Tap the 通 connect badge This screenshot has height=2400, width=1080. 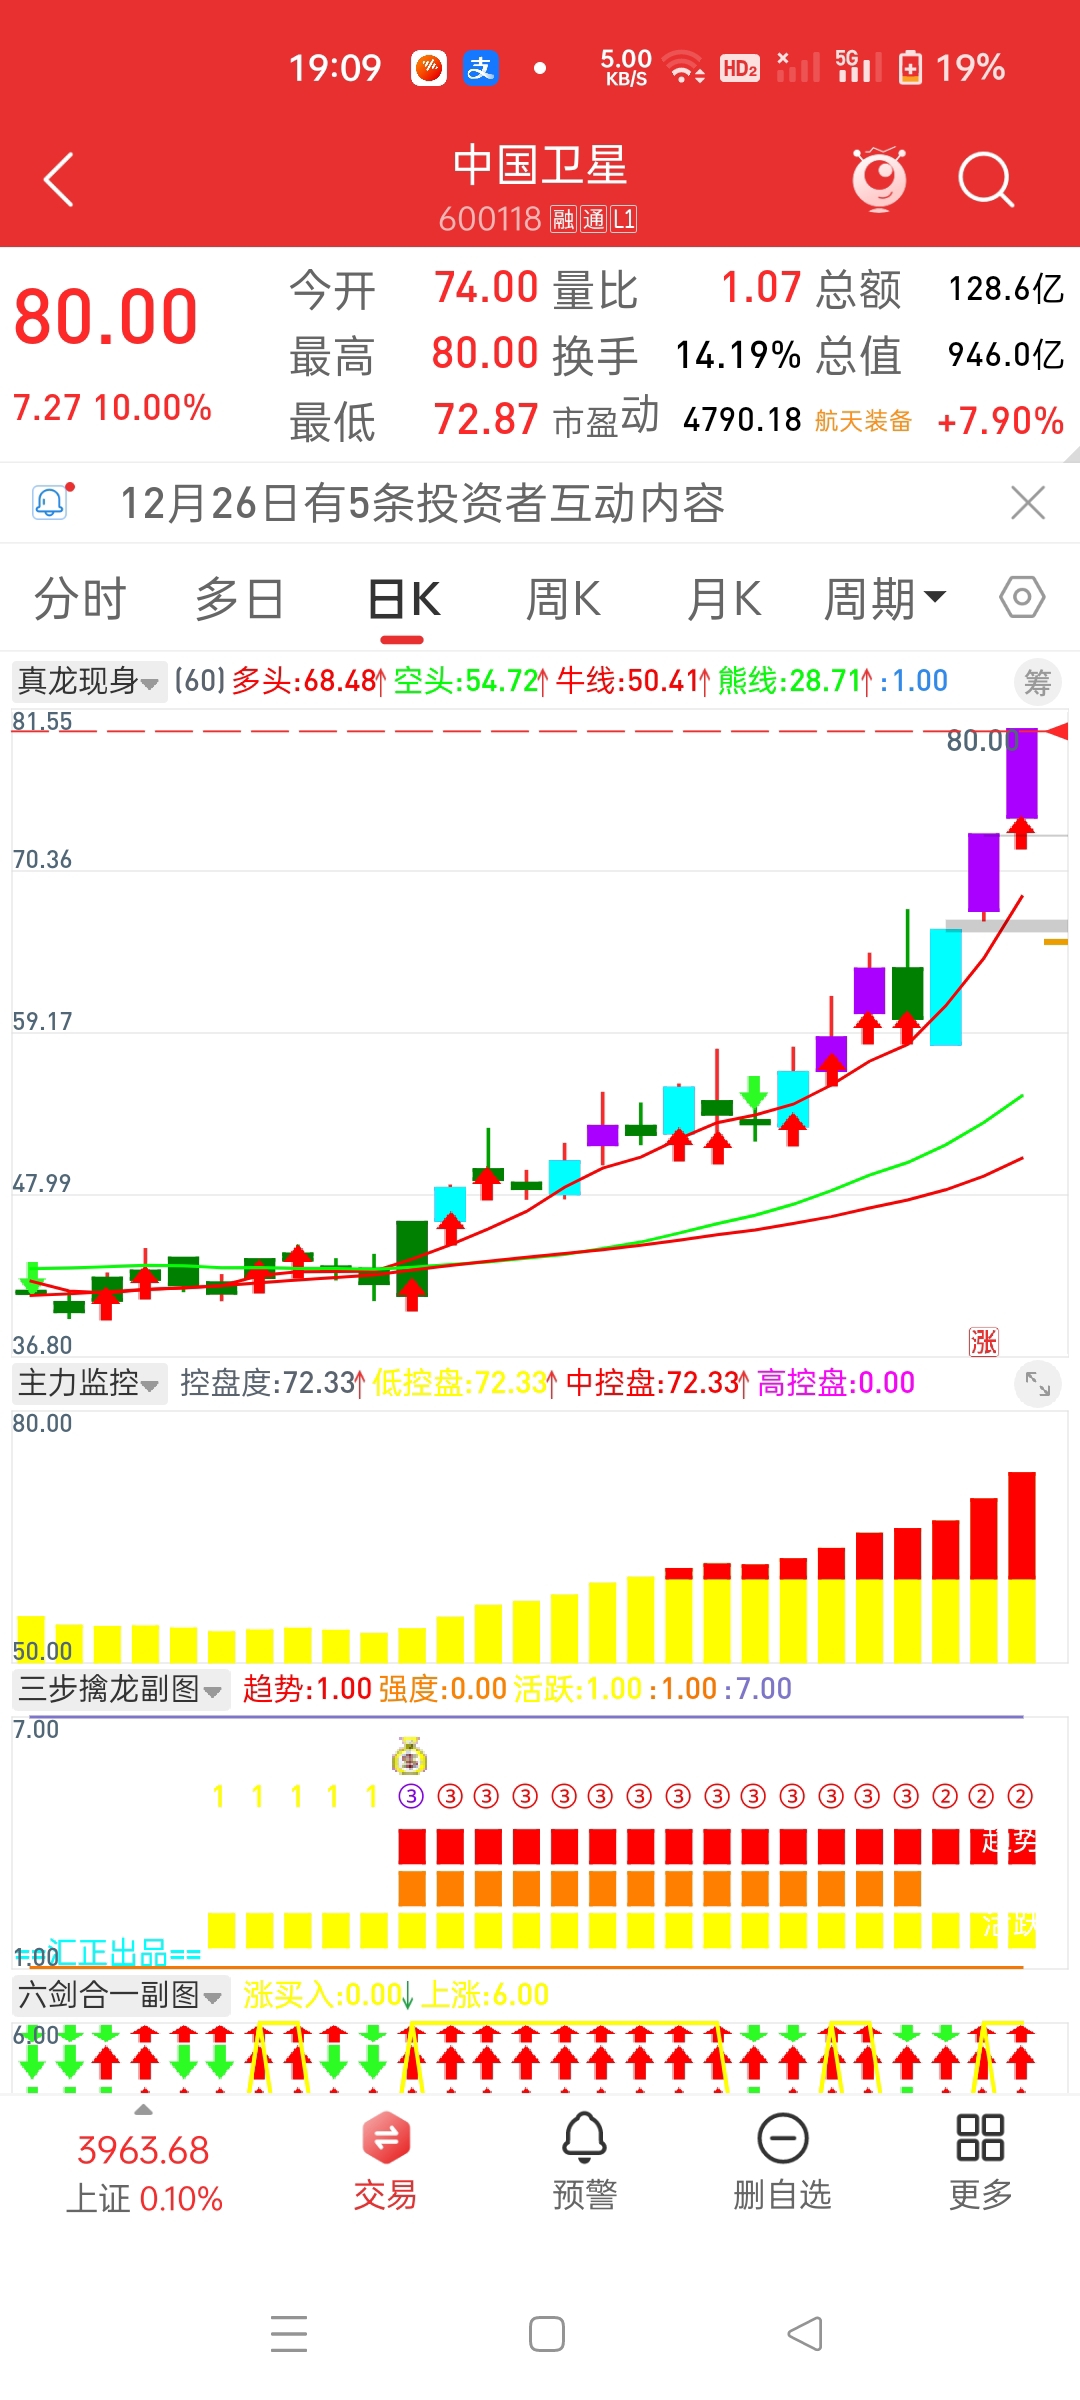(594, 219)
